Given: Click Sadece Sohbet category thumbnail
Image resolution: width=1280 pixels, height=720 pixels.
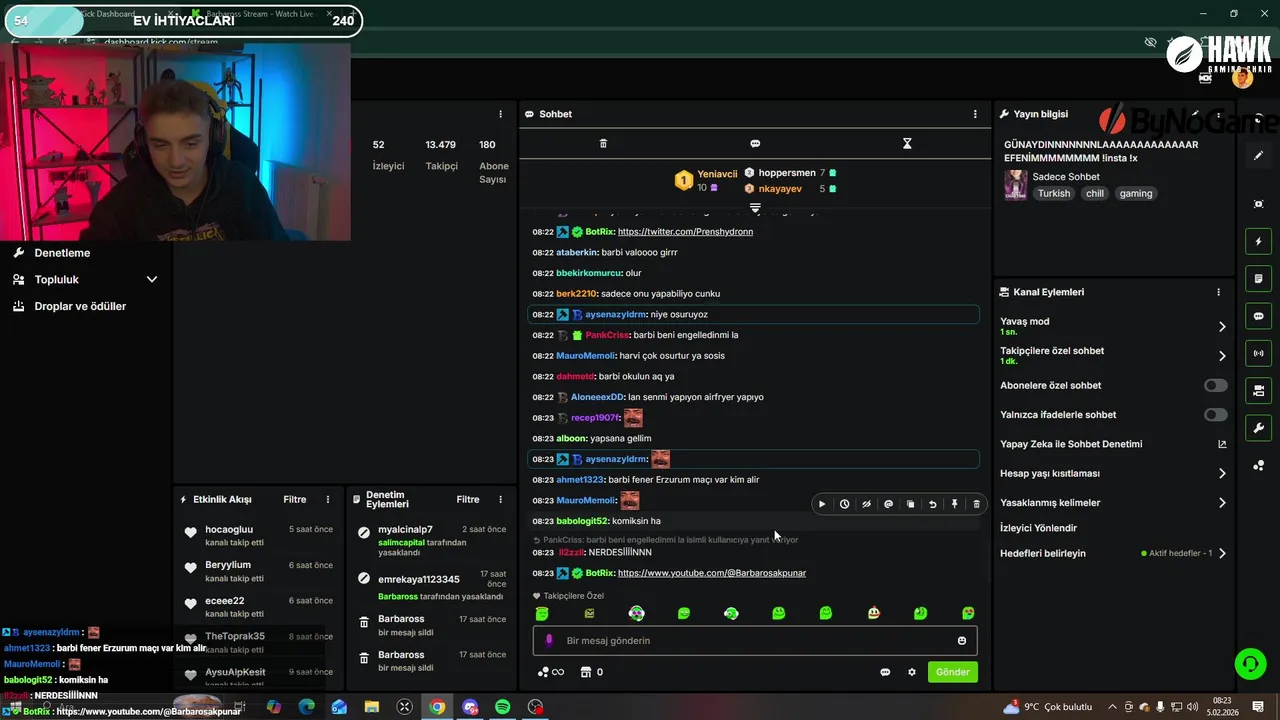Looking at the screenshot, I should pos(1016,185).
